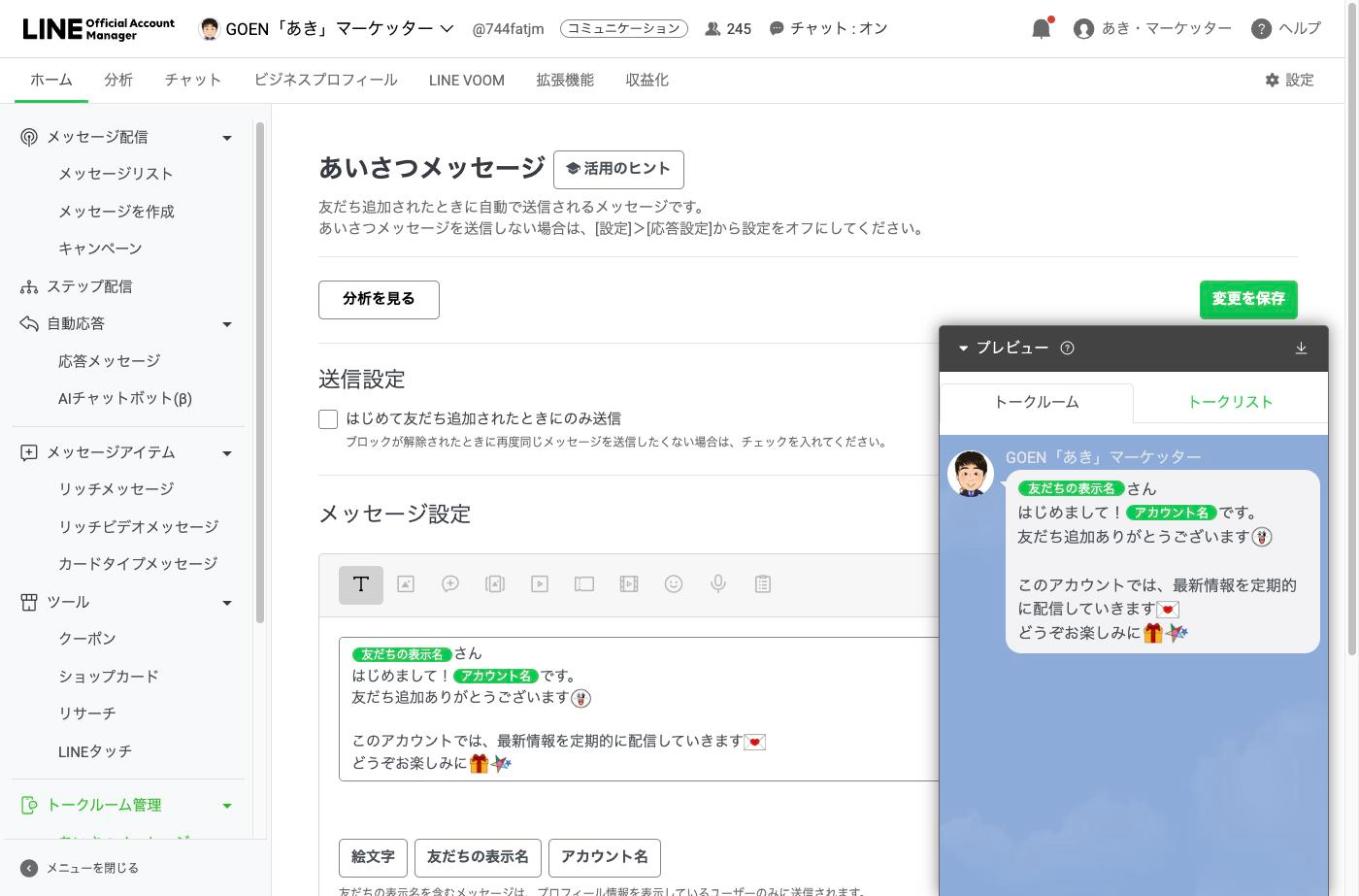
Task: Download the preview using arrow icon
Action: (1301, 348)
